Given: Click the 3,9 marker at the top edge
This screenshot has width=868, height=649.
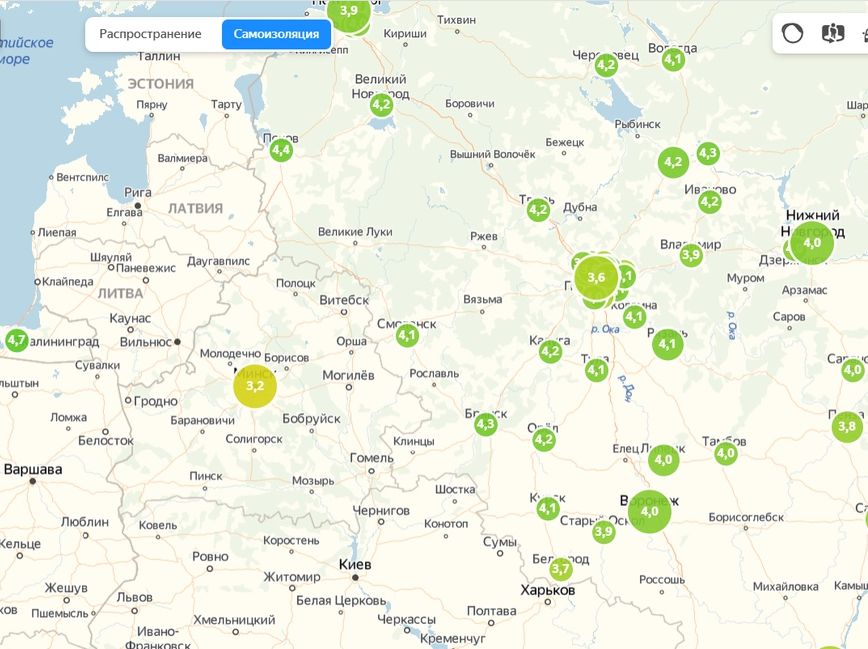Looking at the screenshot, I should [348, 11].
